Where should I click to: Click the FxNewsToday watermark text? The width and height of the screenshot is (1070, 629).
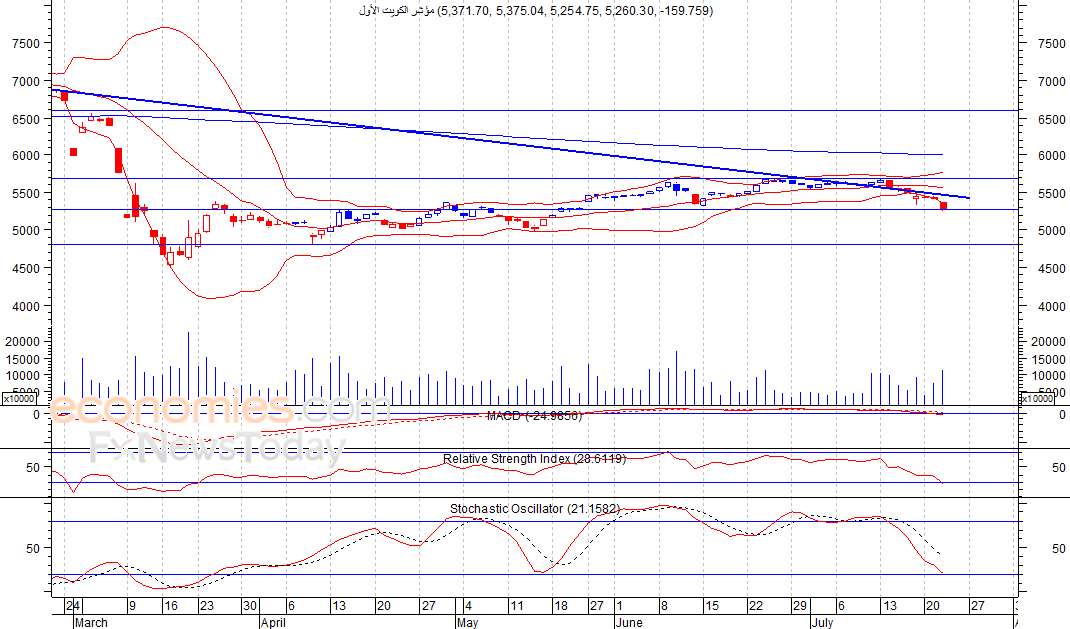pos(217,448)
